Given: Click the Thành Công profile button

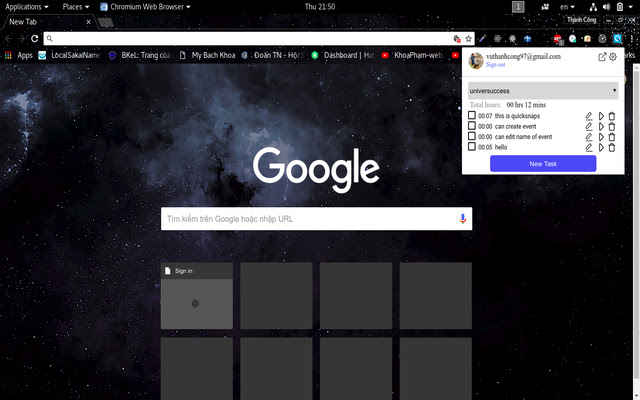Looking at the screenshot, I should click(x=581, y=20).
